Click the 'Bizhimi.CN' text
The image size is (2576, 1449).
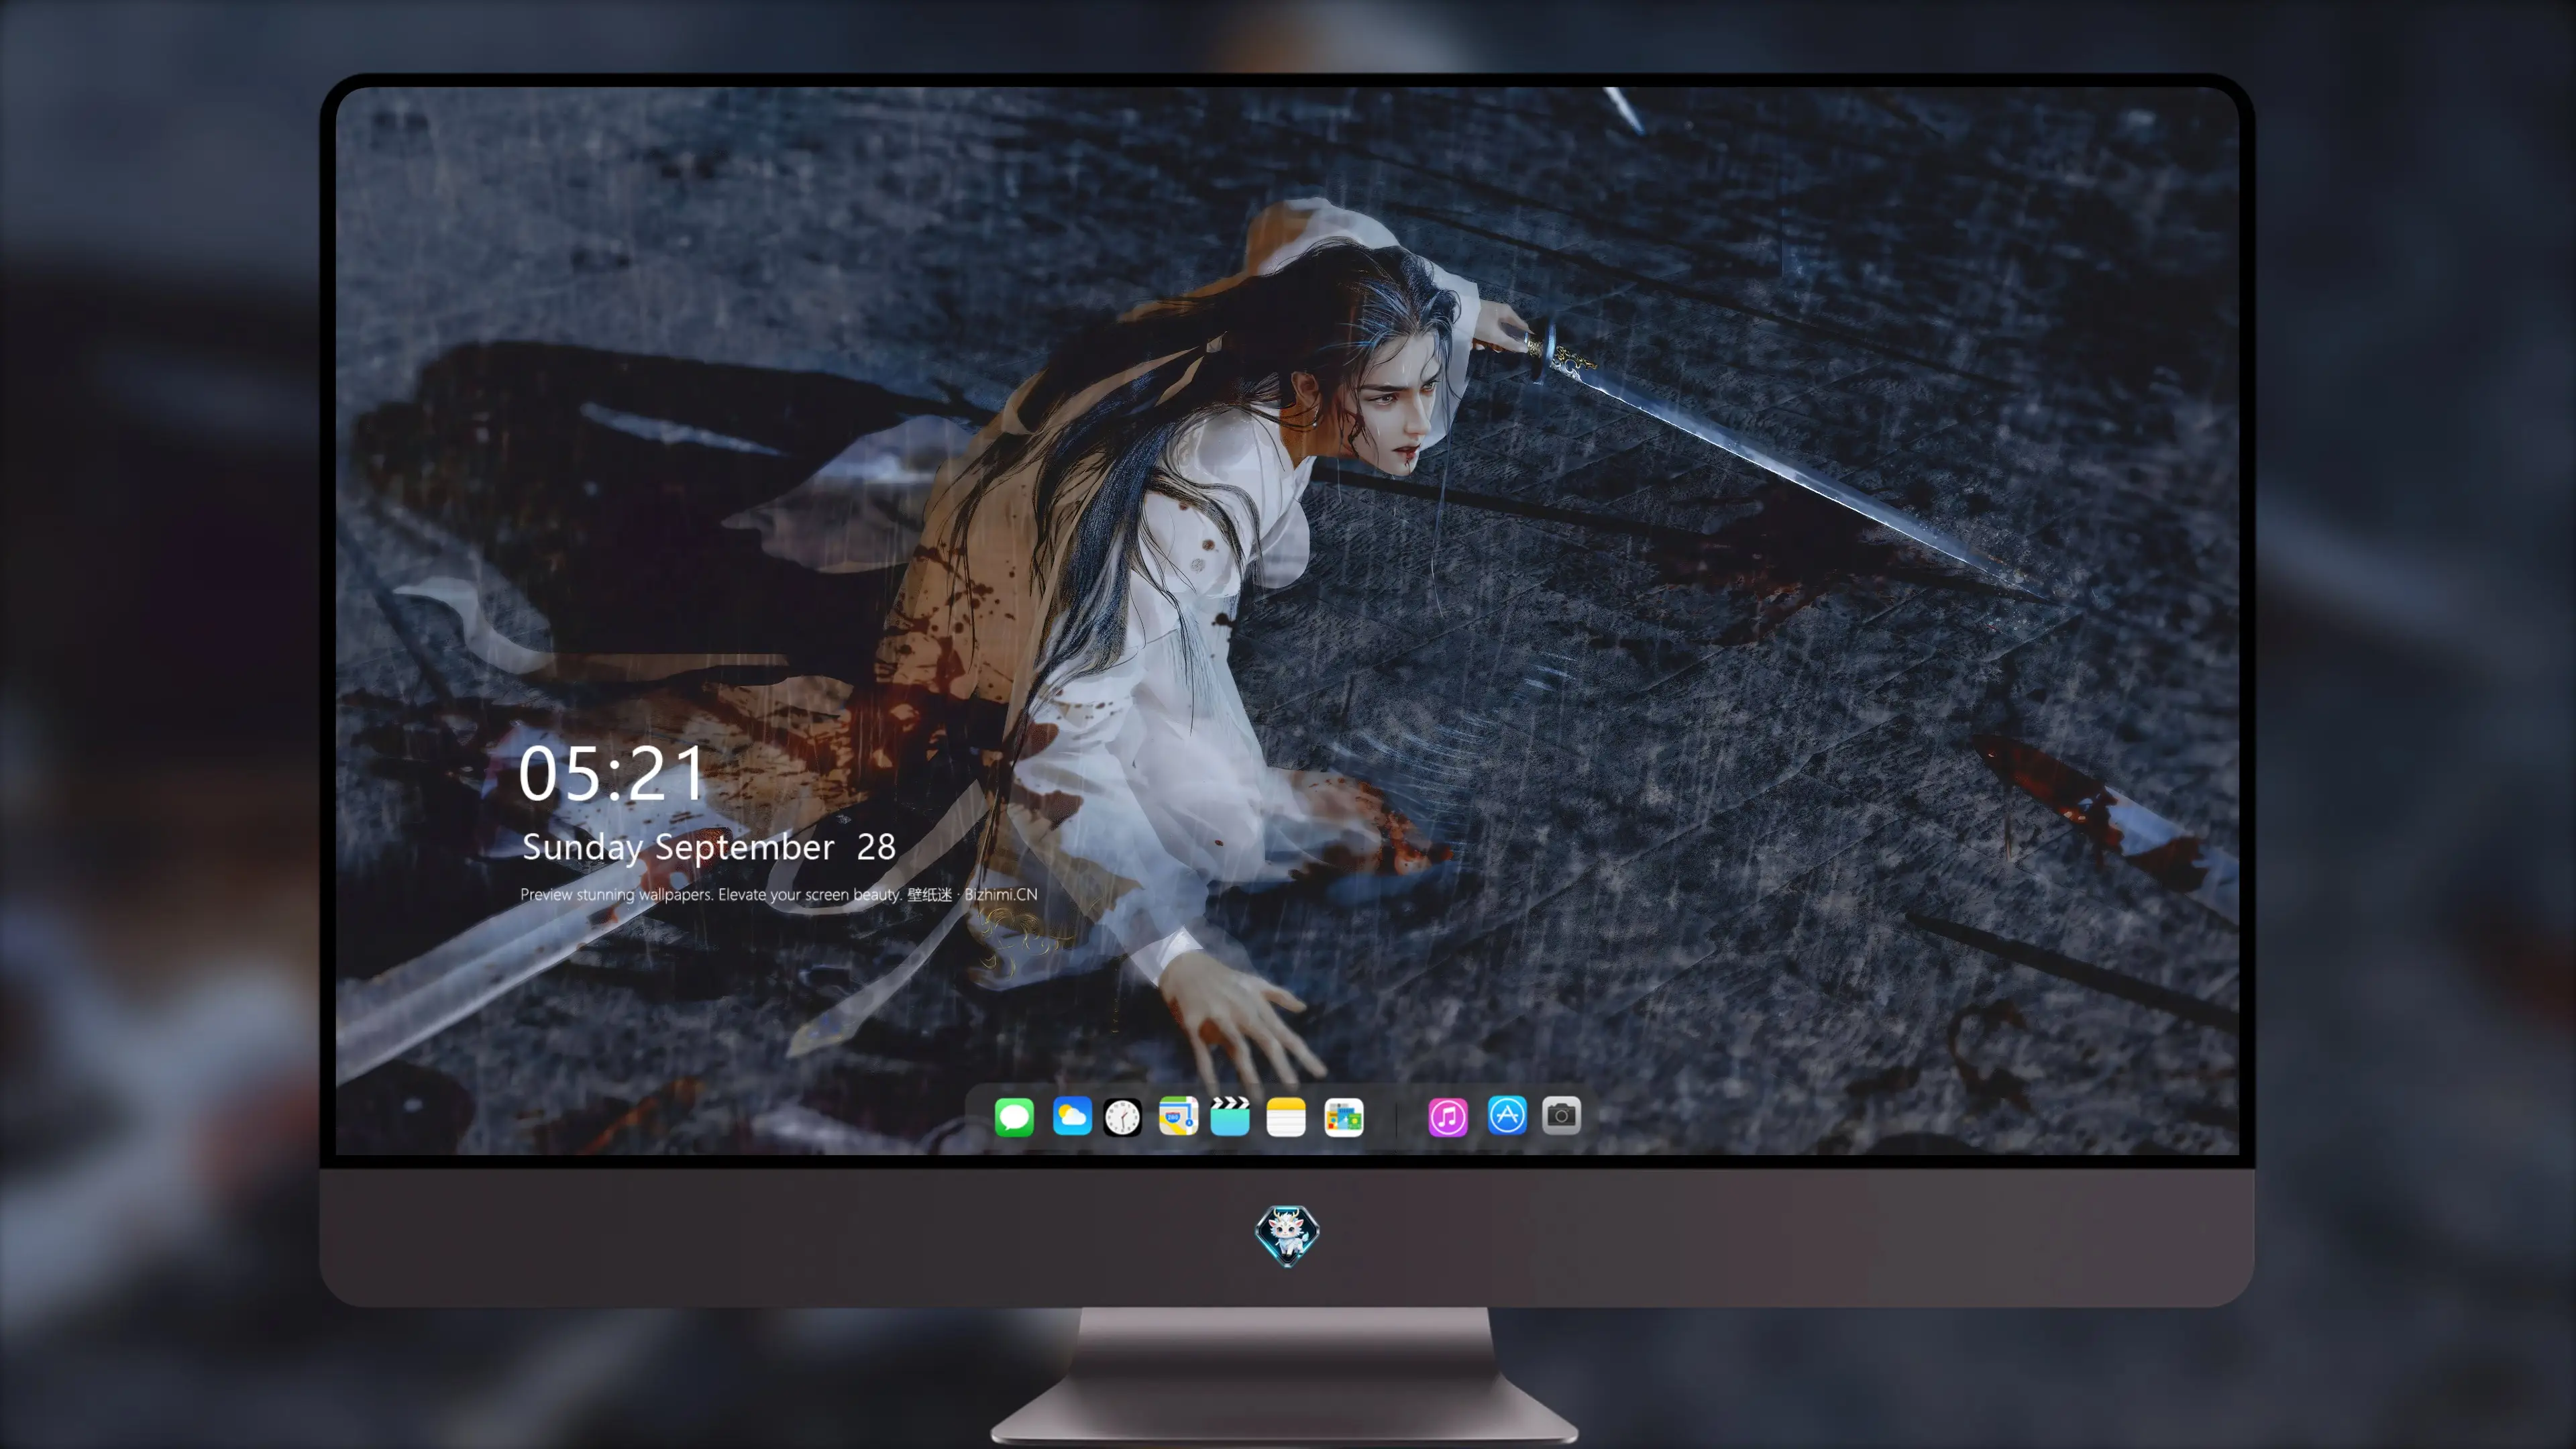tap(1001, 894)
